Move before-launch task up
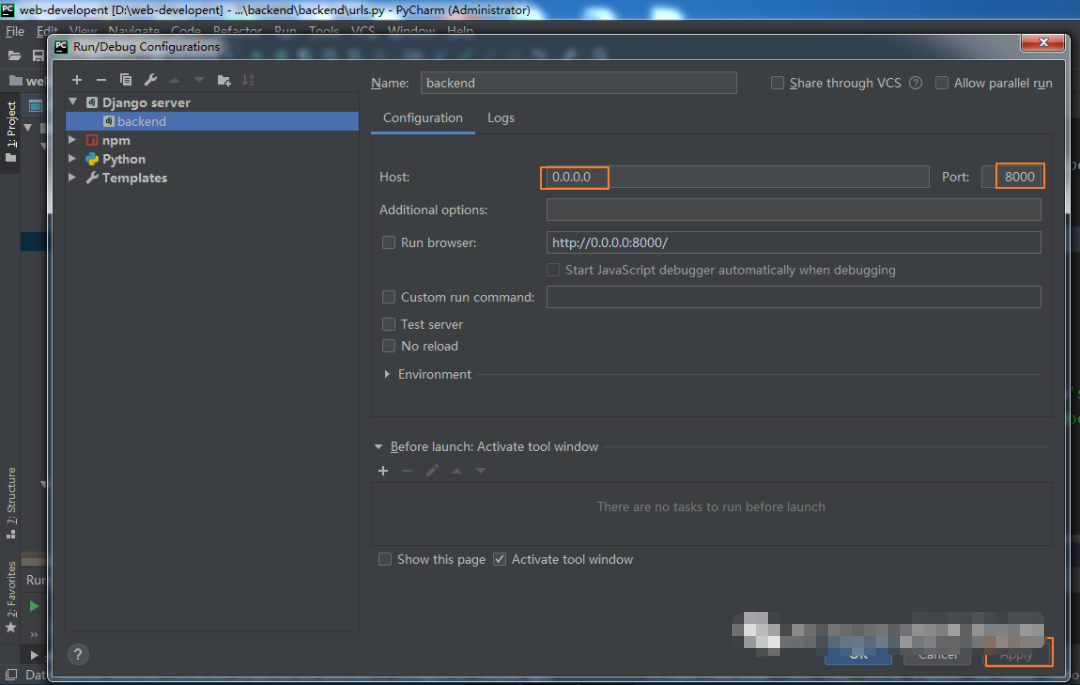This screenshot has height=685, width=1080. pyautogui.click(x=456, y=471)
